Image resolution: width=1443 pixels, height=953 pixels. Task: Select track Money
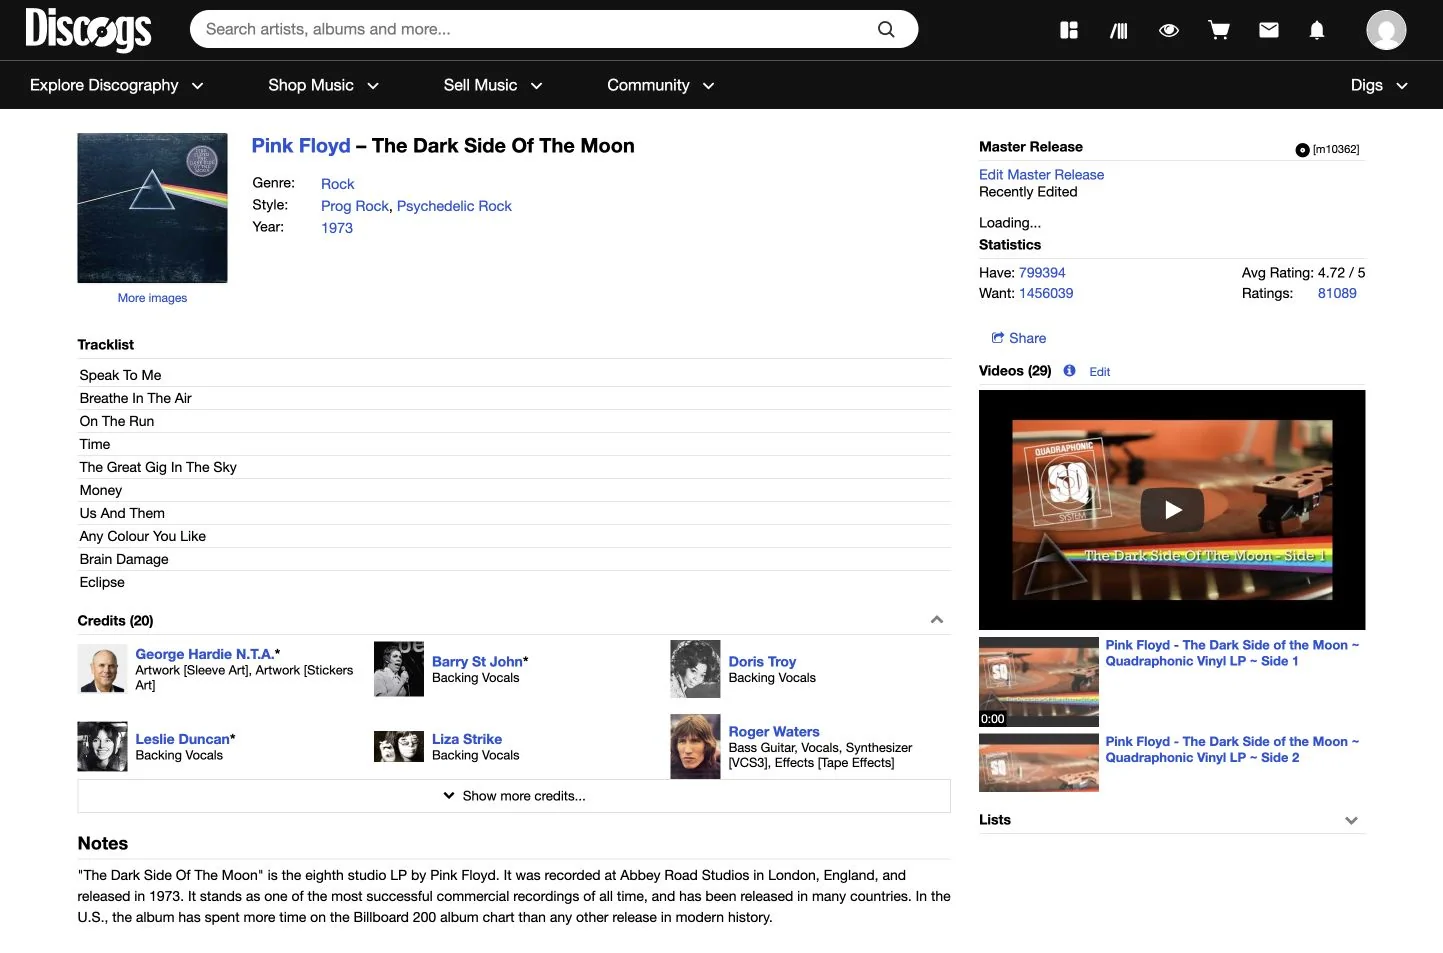[x=101, y=490]
